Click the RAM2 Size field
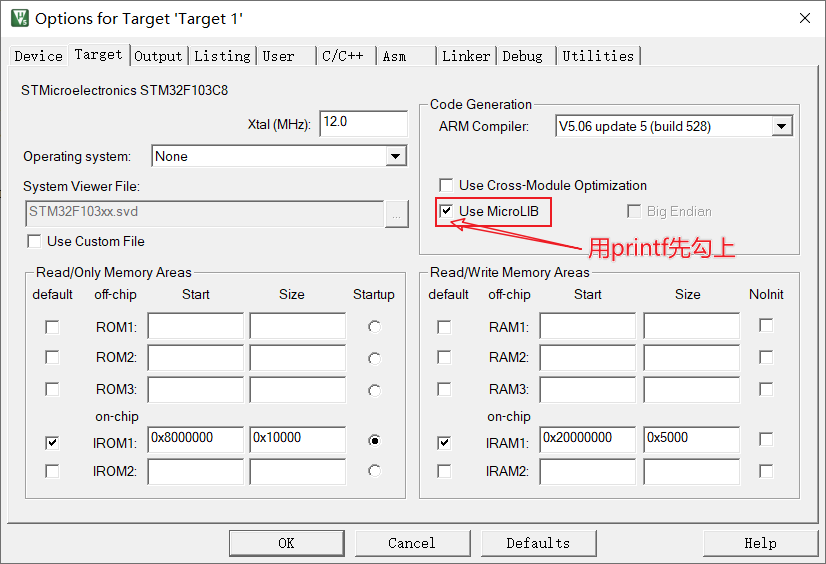This screenshot has width=826, height=564. pos(691,358)
